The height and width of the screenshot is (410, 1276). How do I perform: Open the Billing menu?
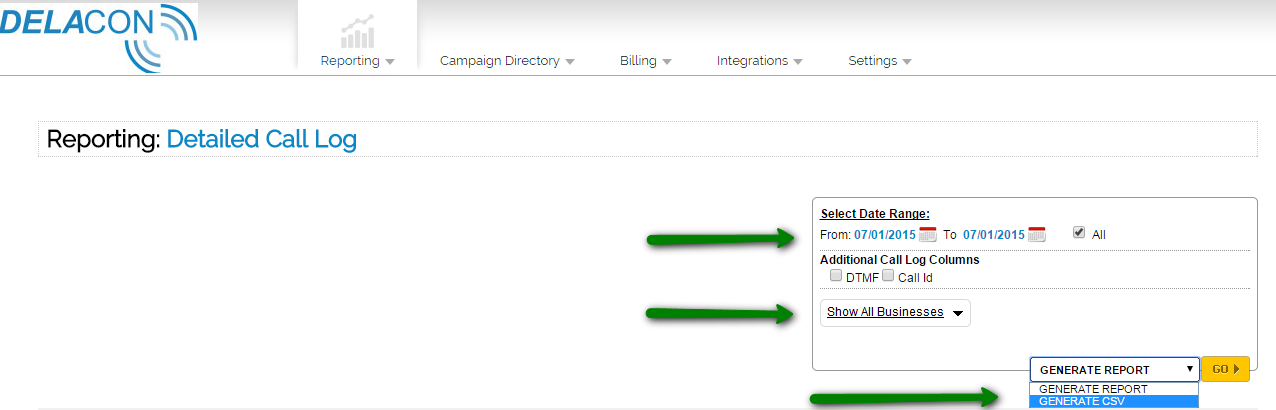coord(645,61)
